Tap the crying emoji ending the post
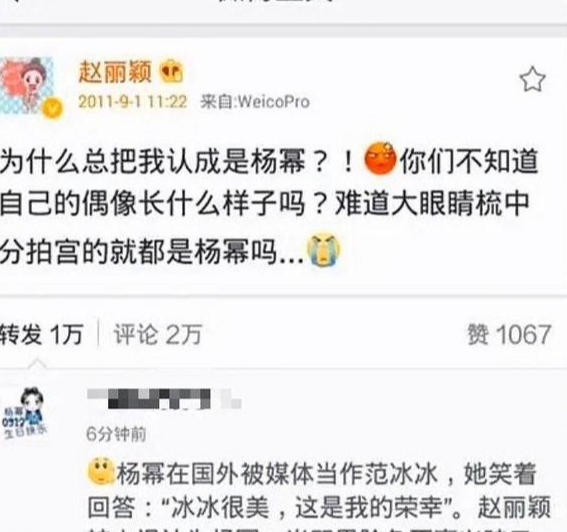Viewport: 567px width, 532px height. tap(323, 250)
